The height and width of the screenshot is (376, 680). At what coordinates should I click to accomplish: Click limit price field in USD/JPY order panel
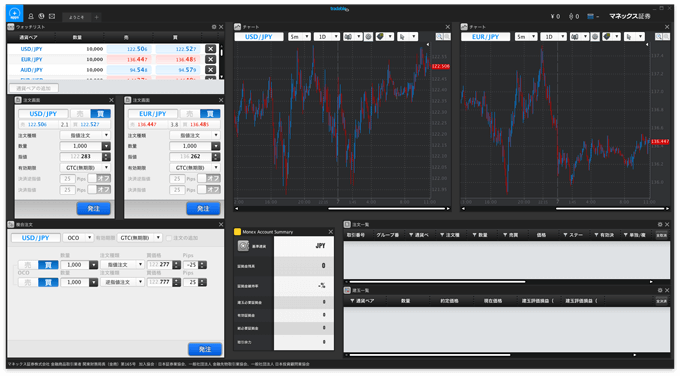[81, 157]
